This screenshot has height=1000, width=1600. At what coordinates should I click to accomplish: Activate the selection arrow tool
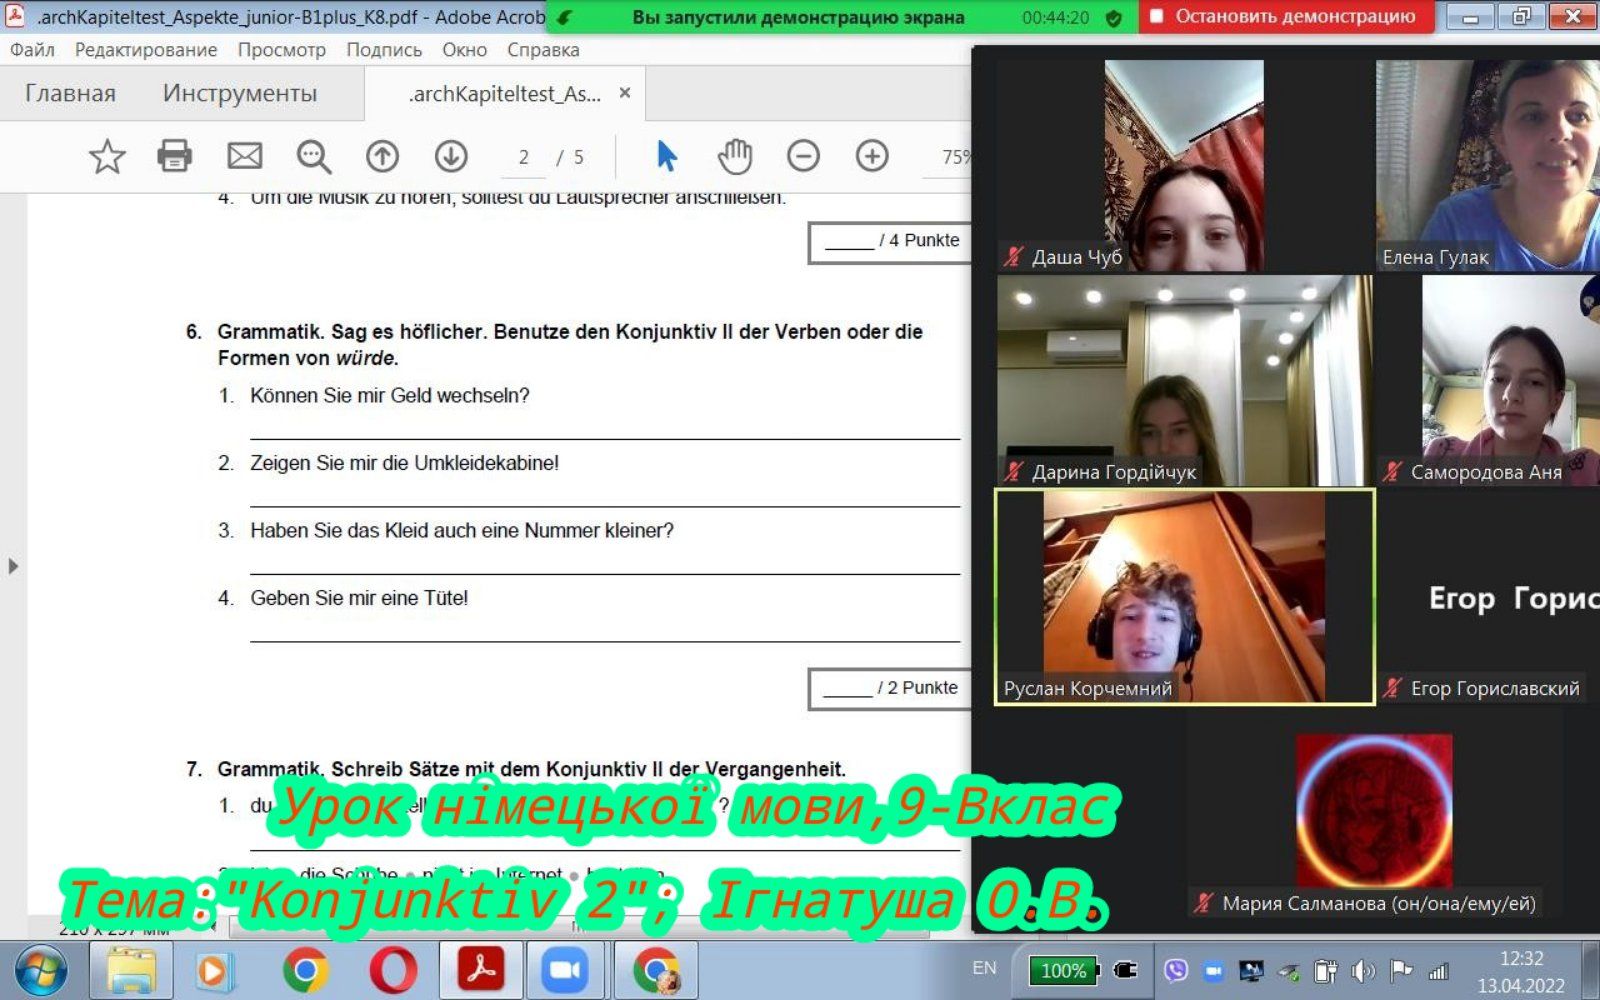coord(666,156)
